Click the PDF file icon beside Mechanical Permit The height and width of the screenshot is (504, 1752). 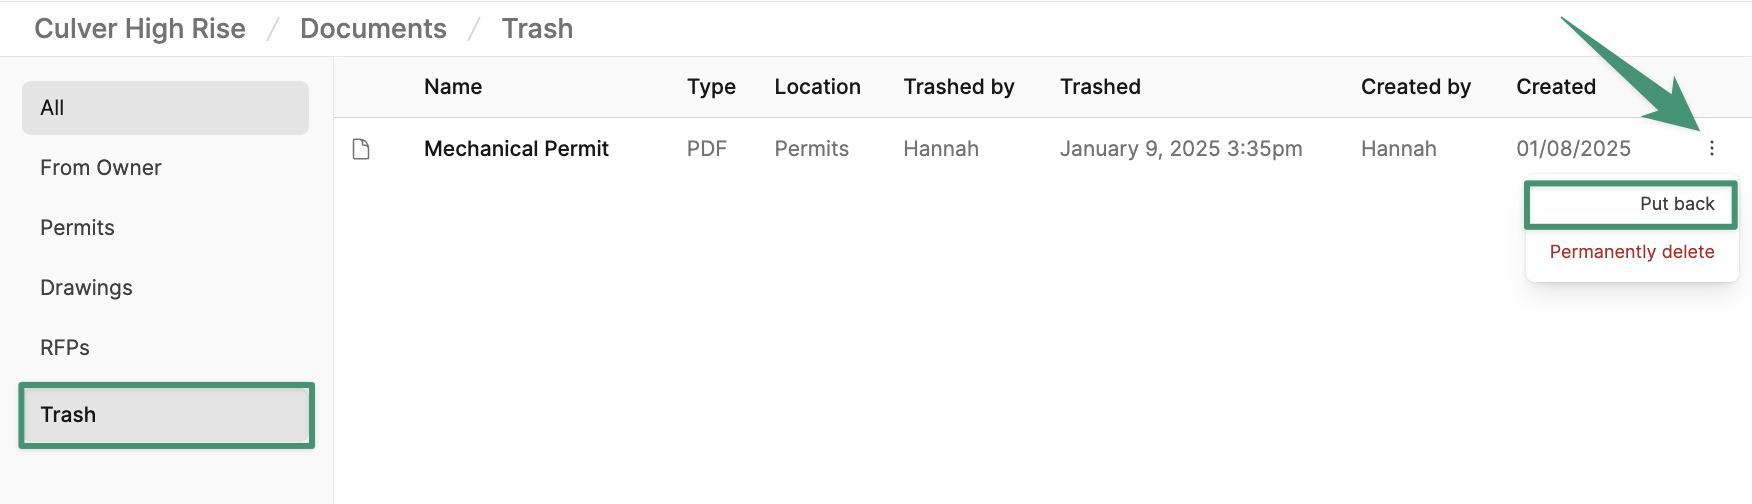point(361,149)
